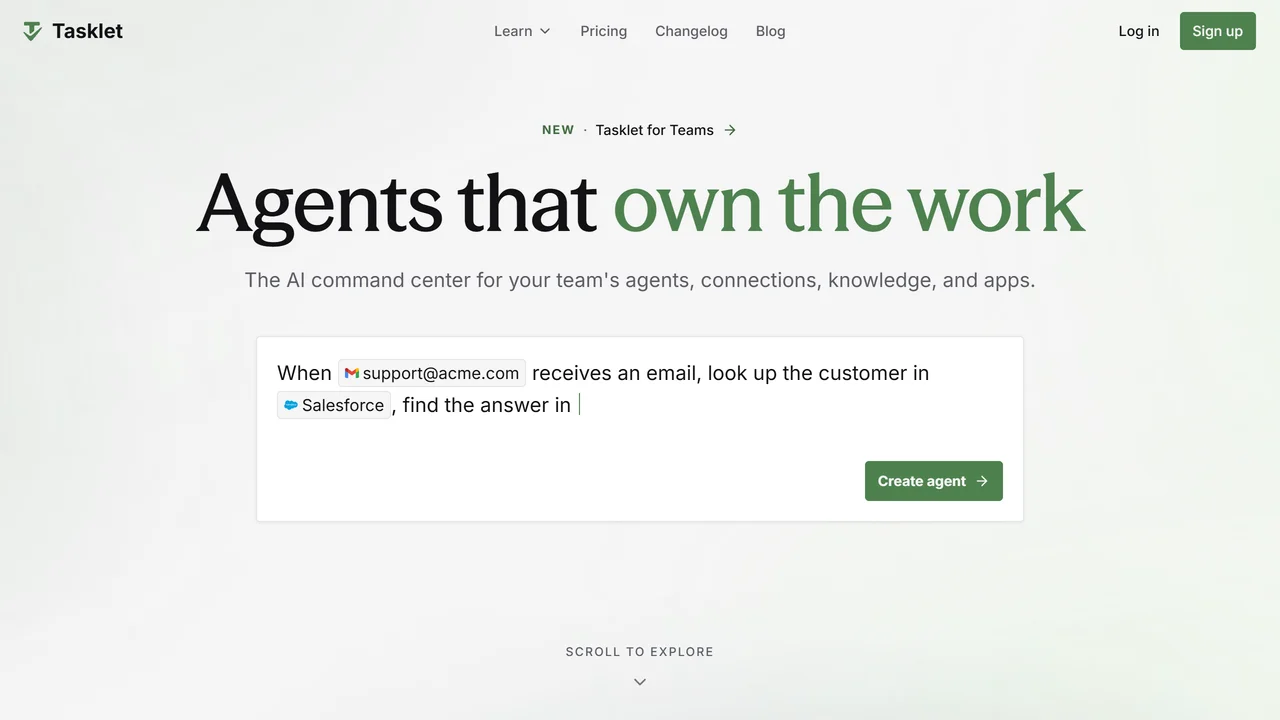
Task: Open the Learn dropdown menu
Action: tap(522, 31)
